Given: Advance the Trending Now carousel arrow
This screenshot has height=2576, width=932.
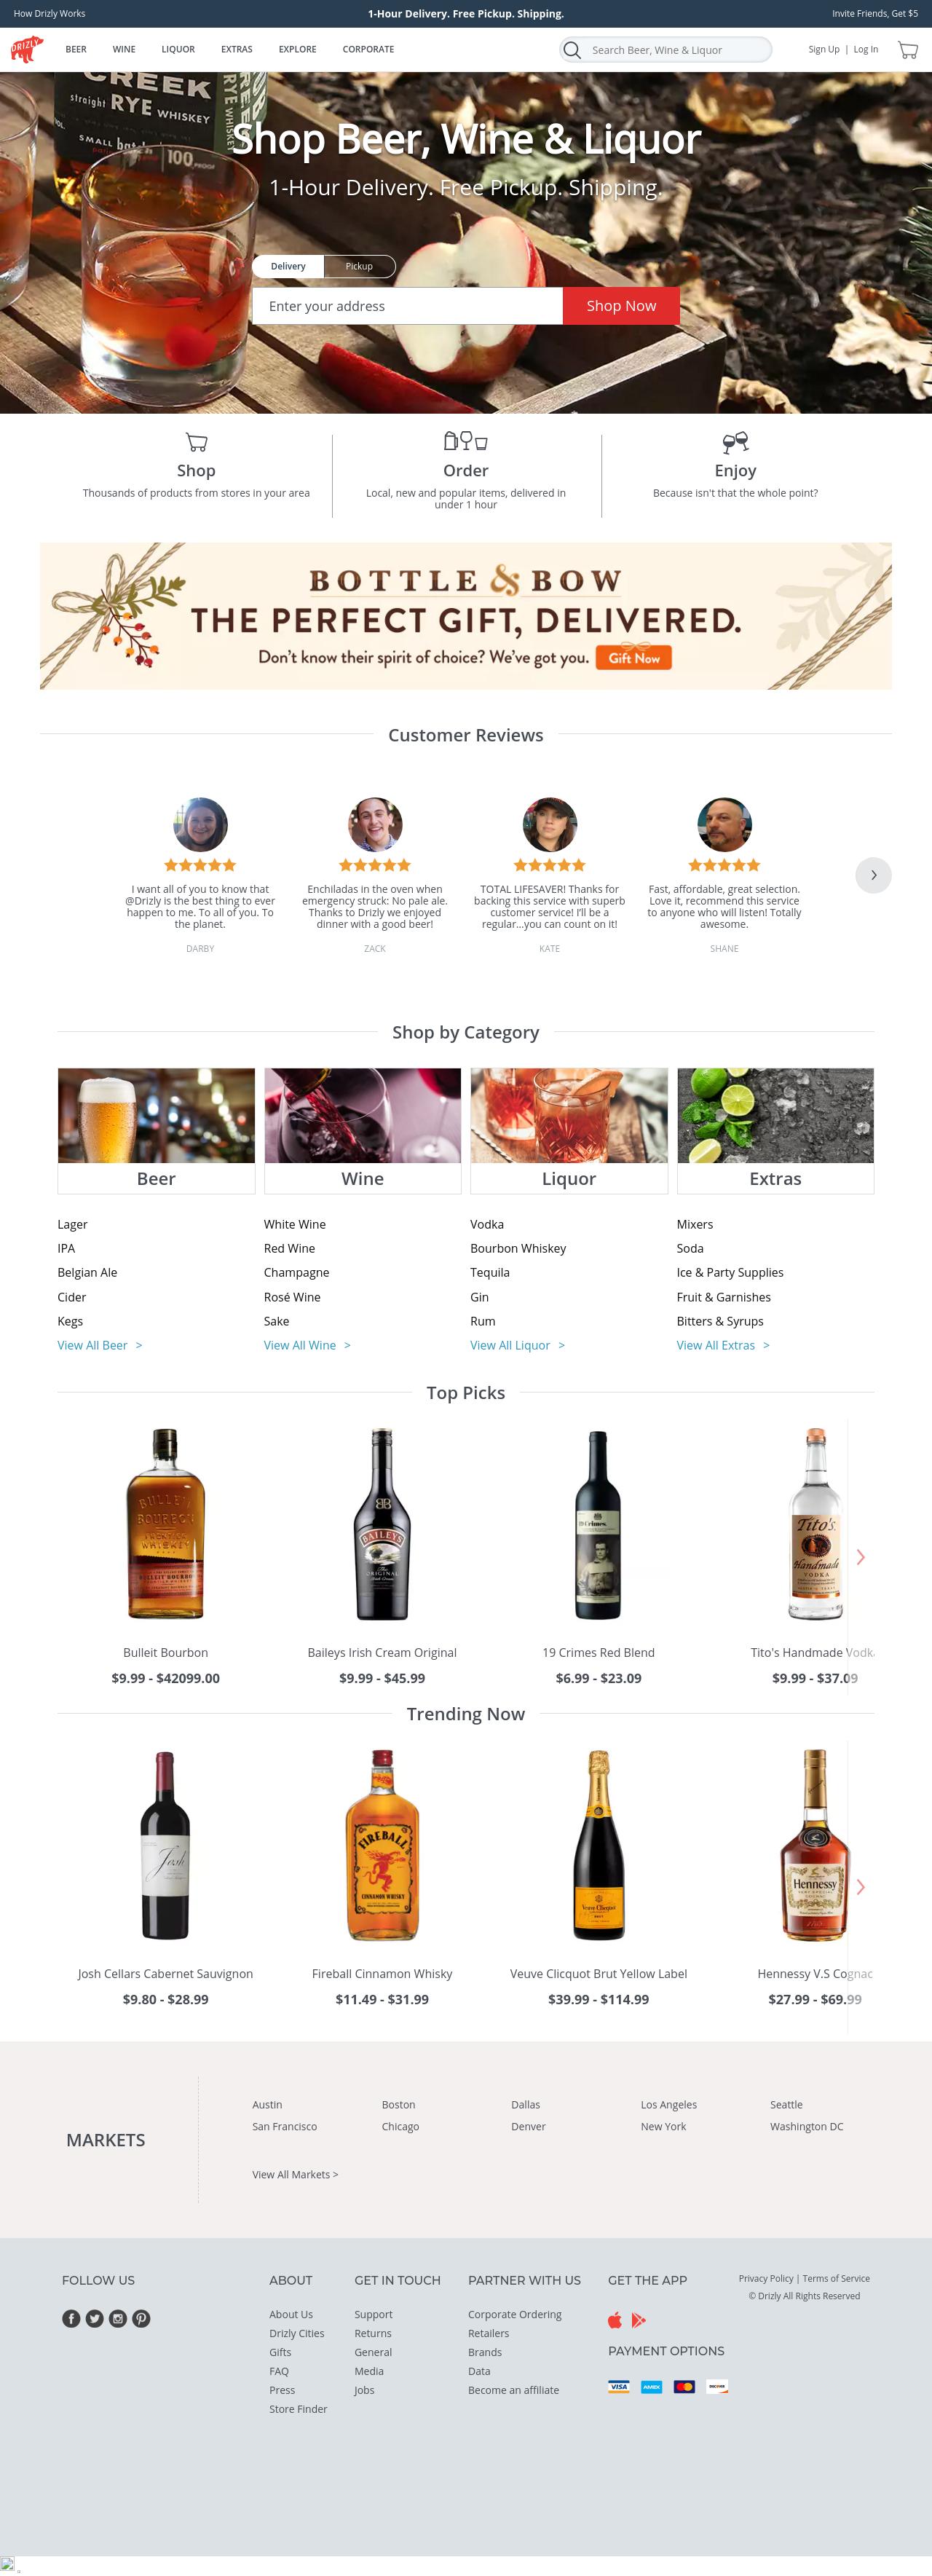Looking at the screenshot, I should (x=860, y=1887).
